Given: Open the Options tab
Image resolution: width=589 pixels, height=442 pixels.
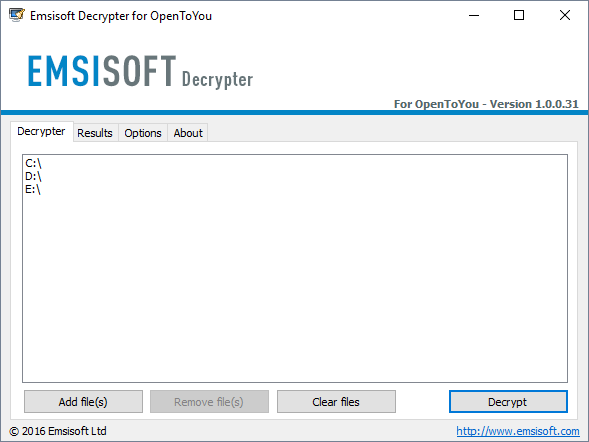Looking at the screenshot, I should 143,133.
